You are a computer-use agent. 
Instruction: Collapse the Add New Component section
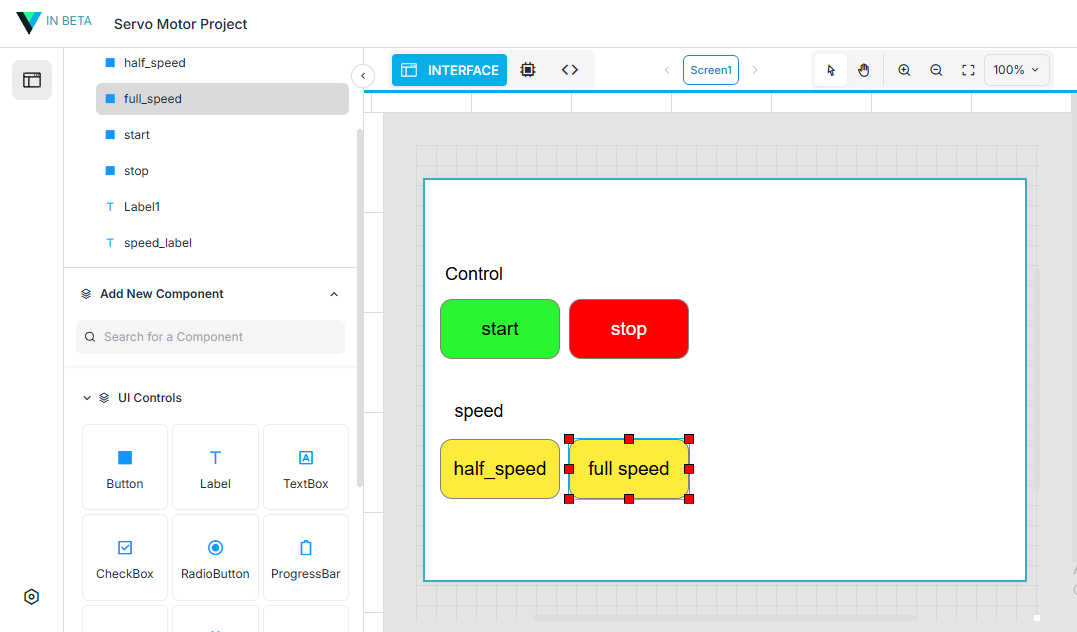[x=334, y=294]
